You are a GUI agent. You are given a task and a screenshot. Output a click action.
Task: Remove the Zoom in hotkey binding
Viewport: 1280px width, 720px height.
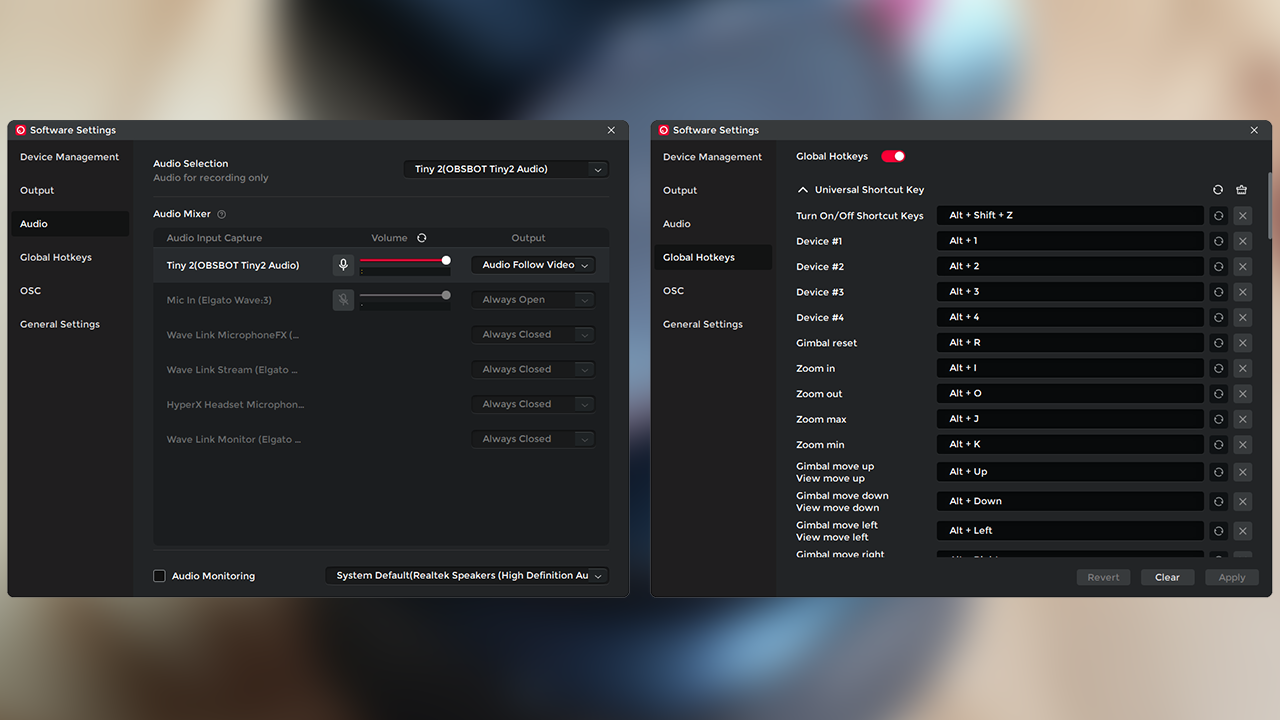tap(1242, 368)
